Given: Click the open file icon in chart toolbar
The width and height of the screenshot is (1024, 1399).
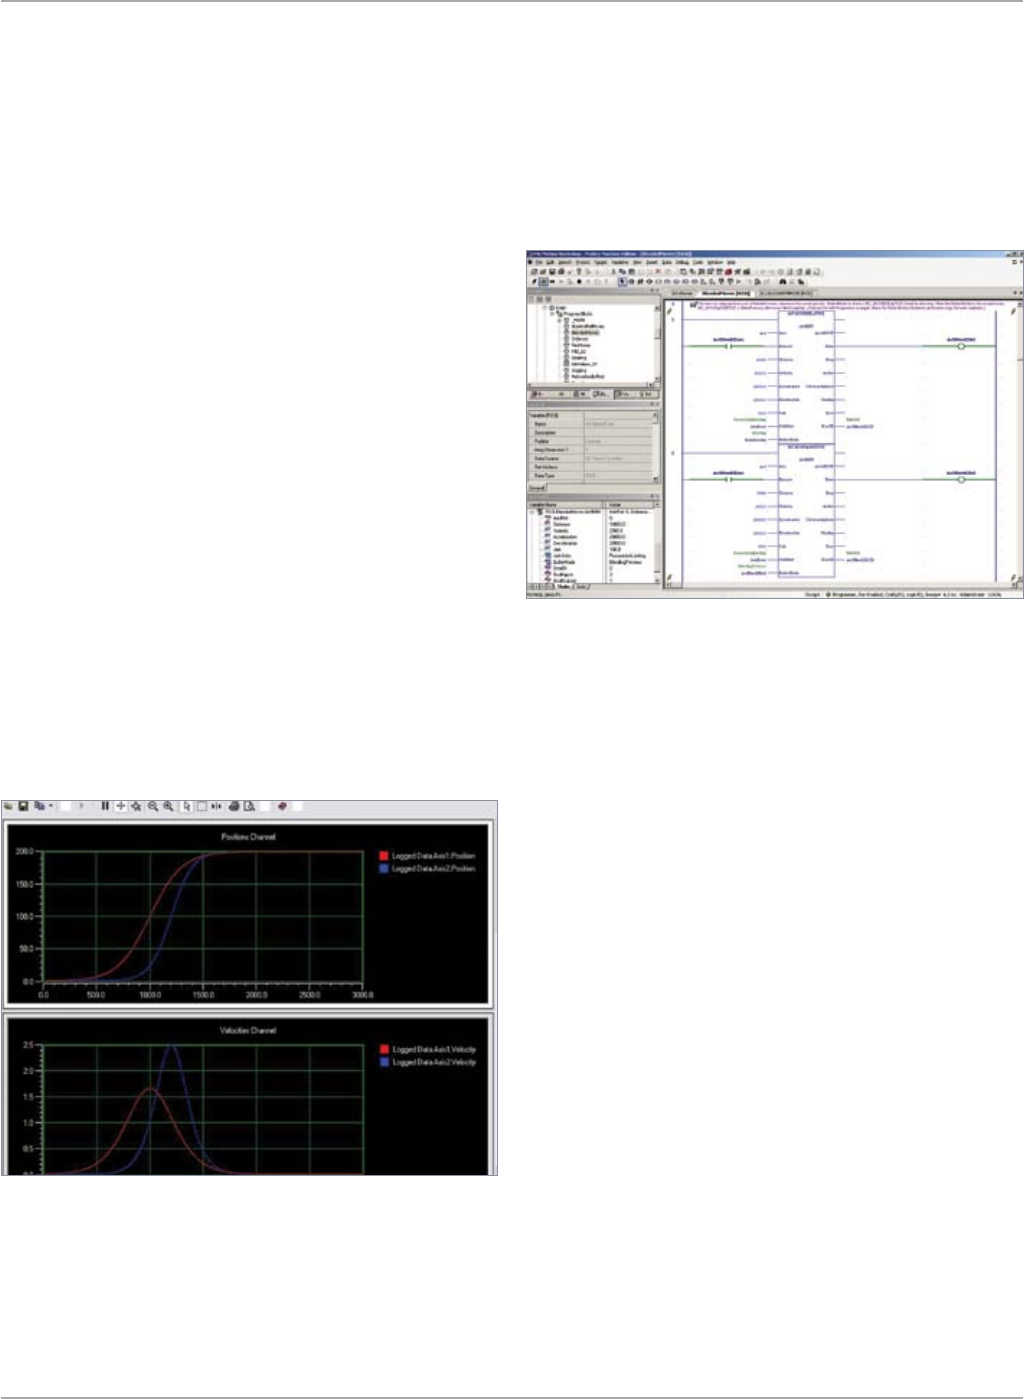Looking at the screenshot, I should point(9,806).
